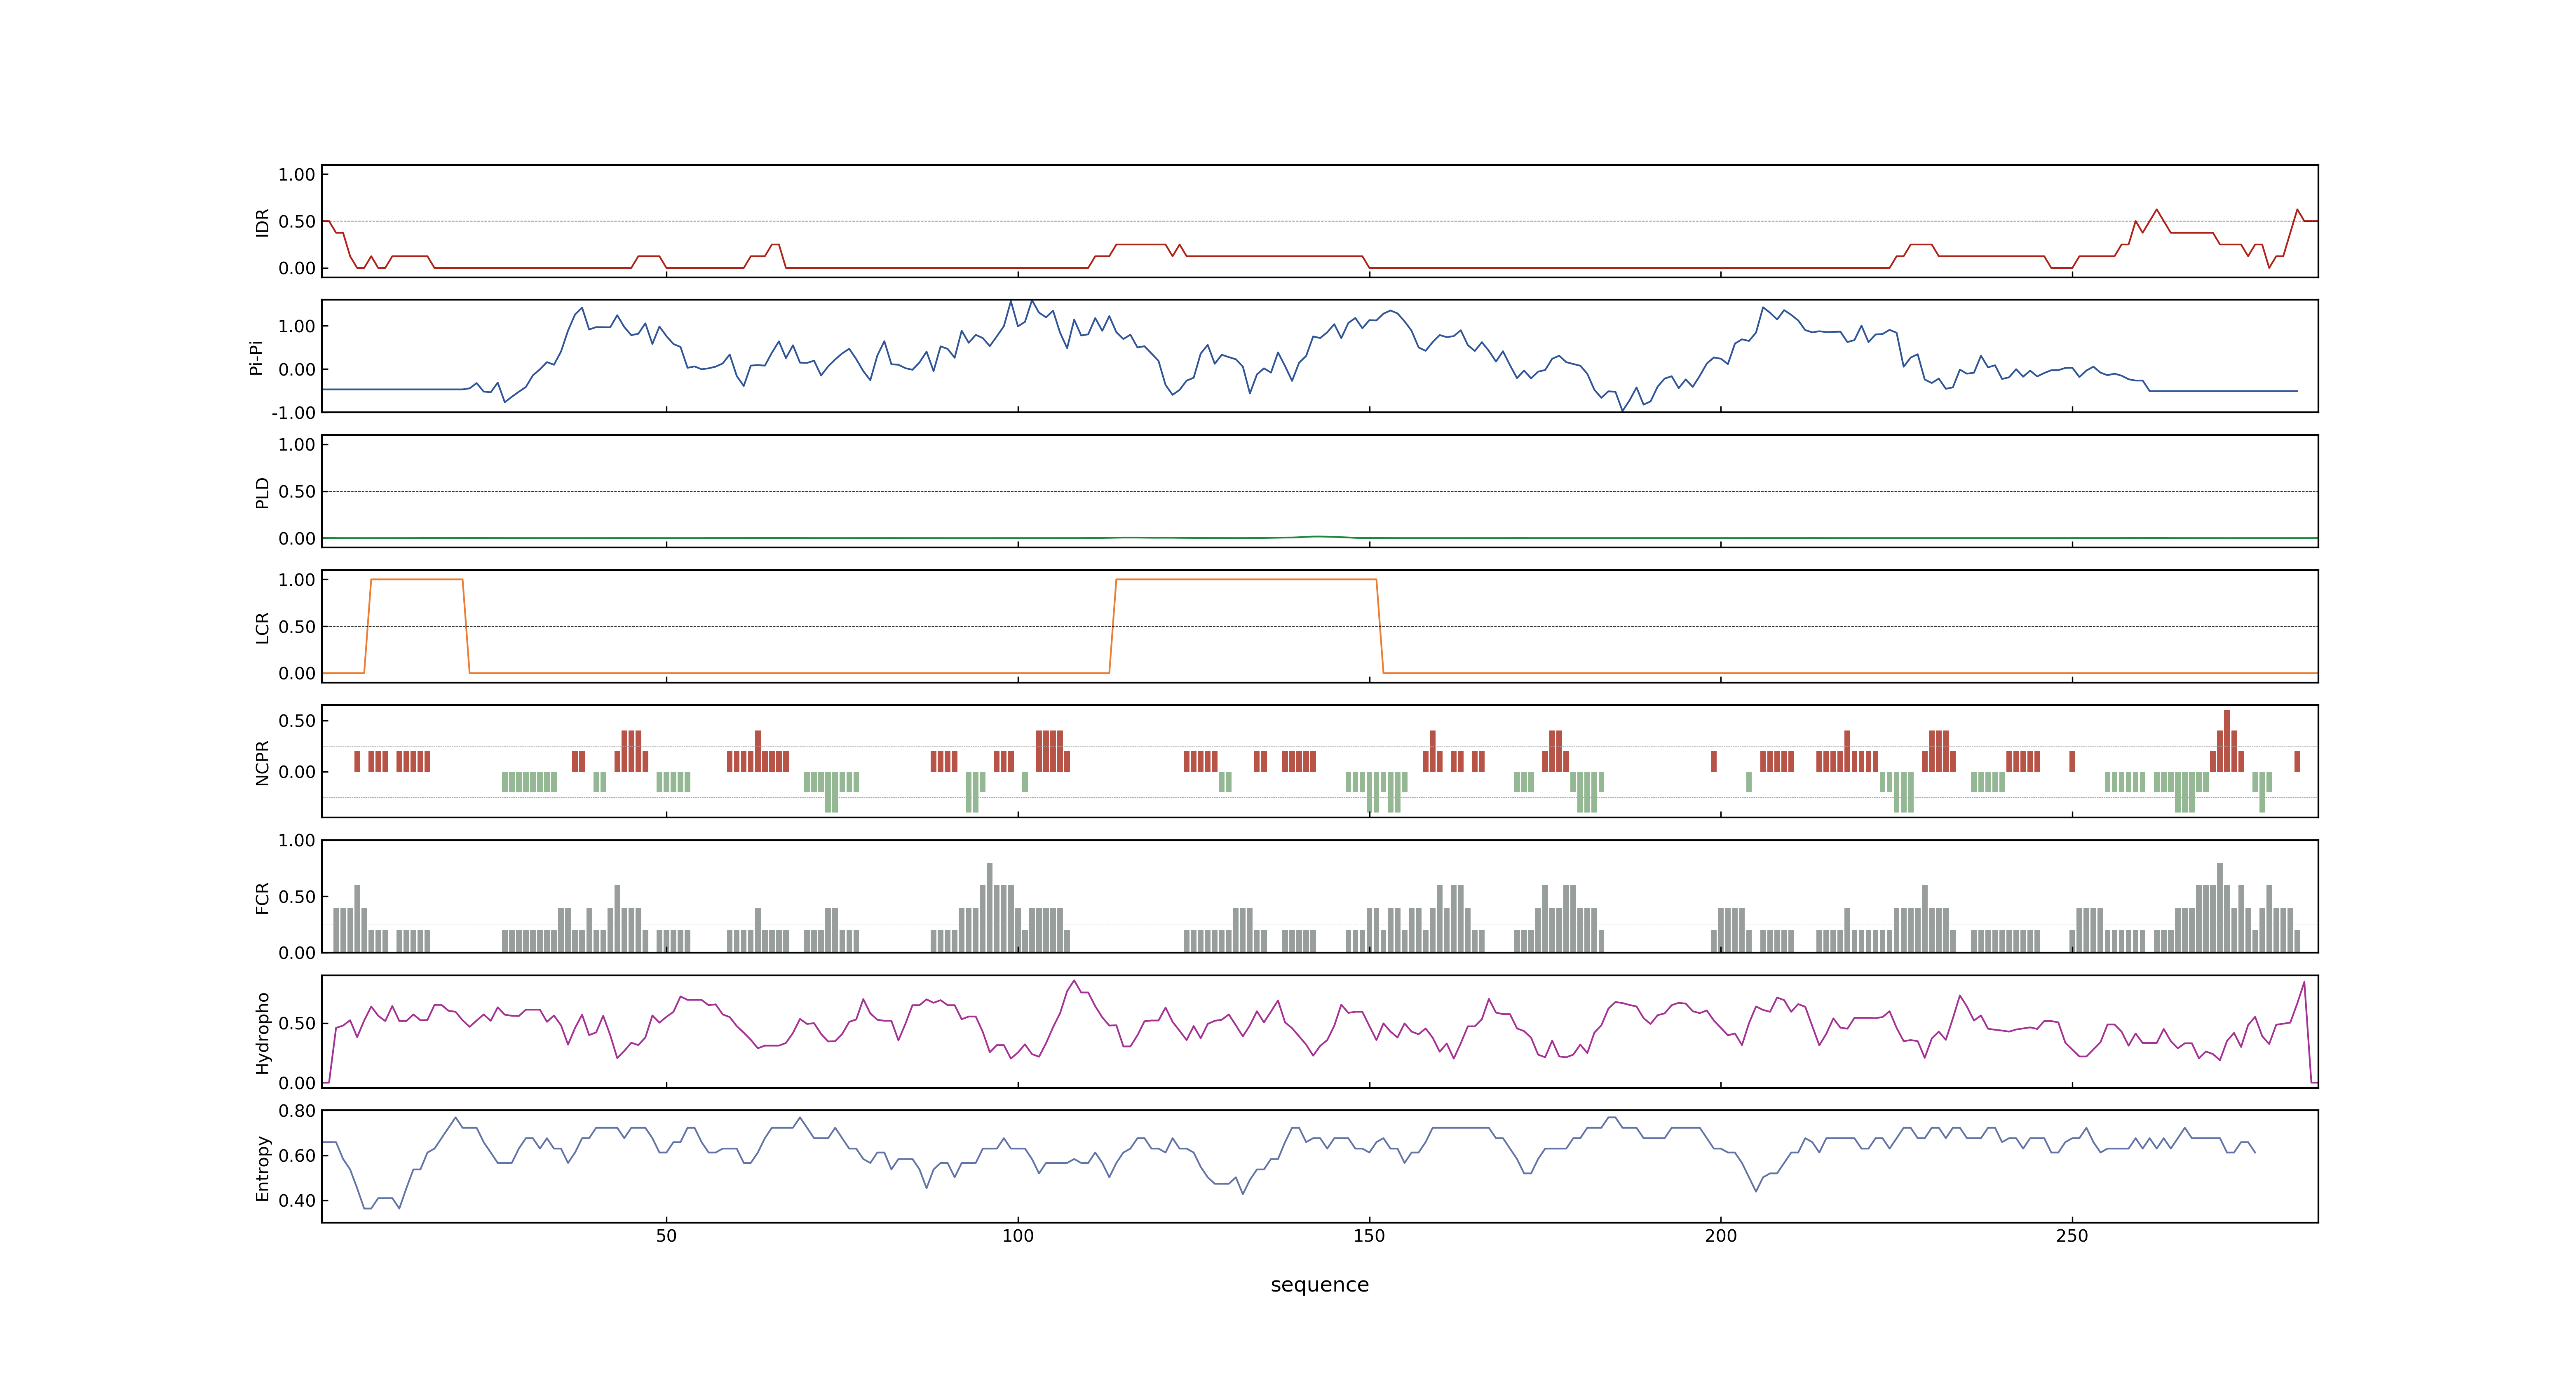Click the wide LCR plateau before position 150
Screen dimensions: 2576x1374
click(1246, 579)
